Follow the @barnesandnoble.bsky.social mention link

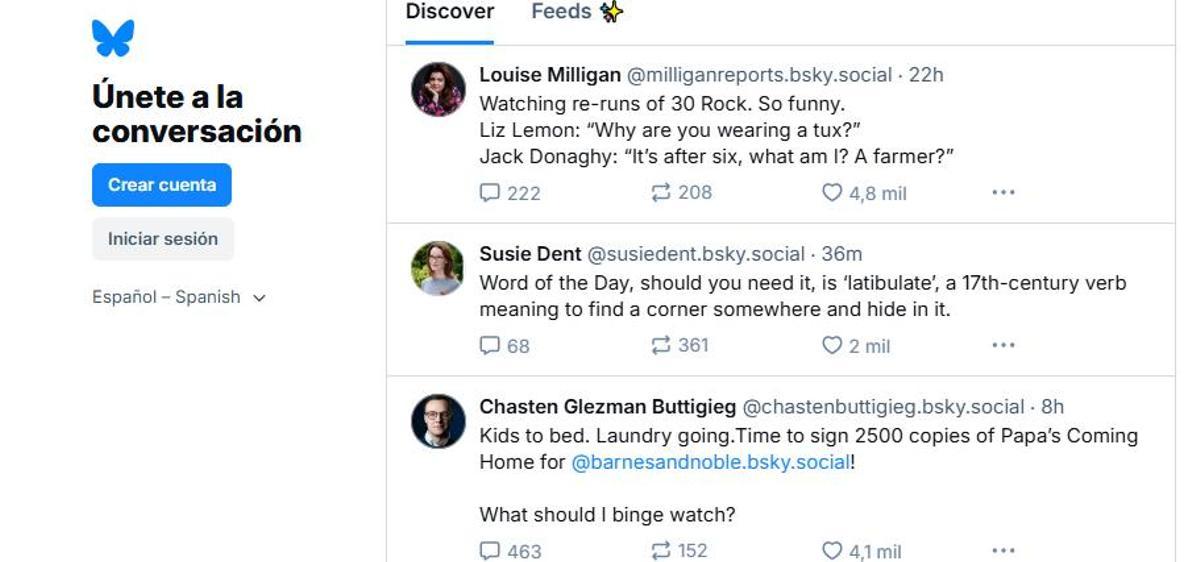click(x=711, y=463)
